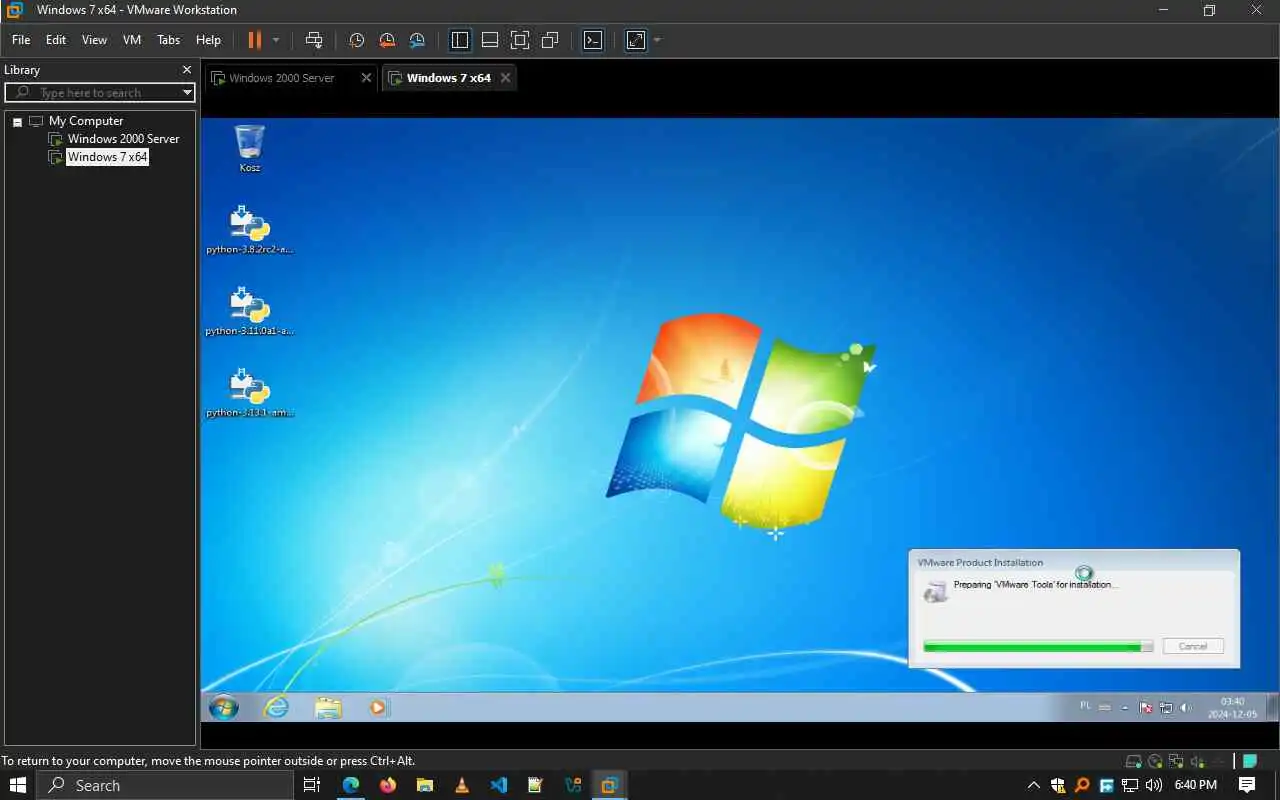The width and height of the screenshot is (1280, 800).
Task: Launch Internet Explorer from guest taskbar
Action: 275,707
